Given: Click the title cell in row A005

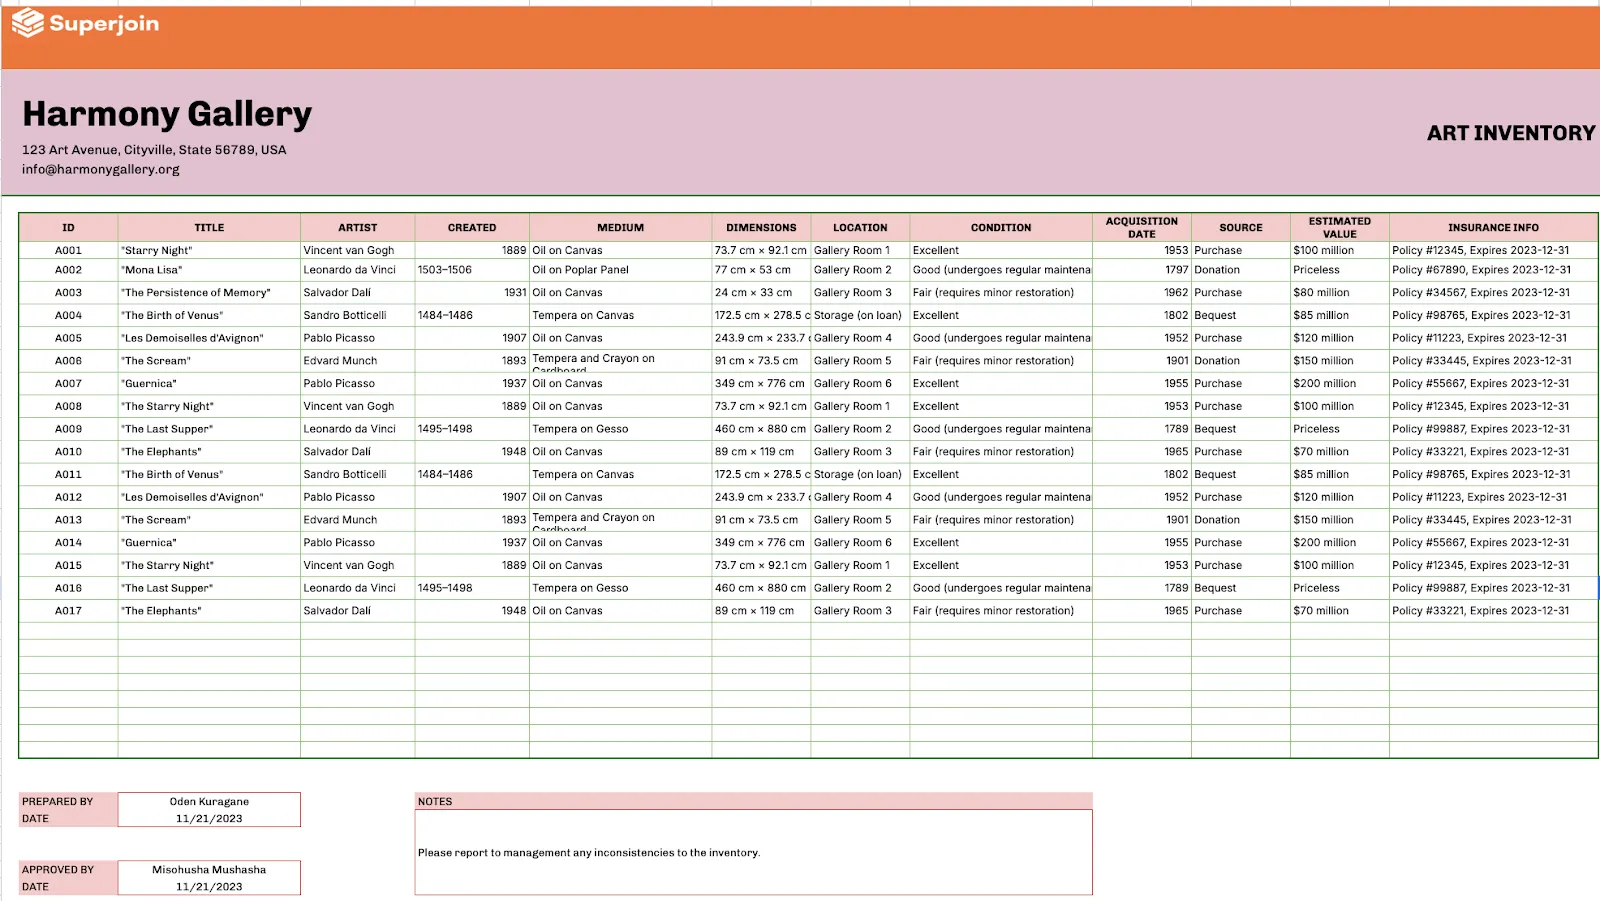Looking at the screenshot, I should point(209,338).
